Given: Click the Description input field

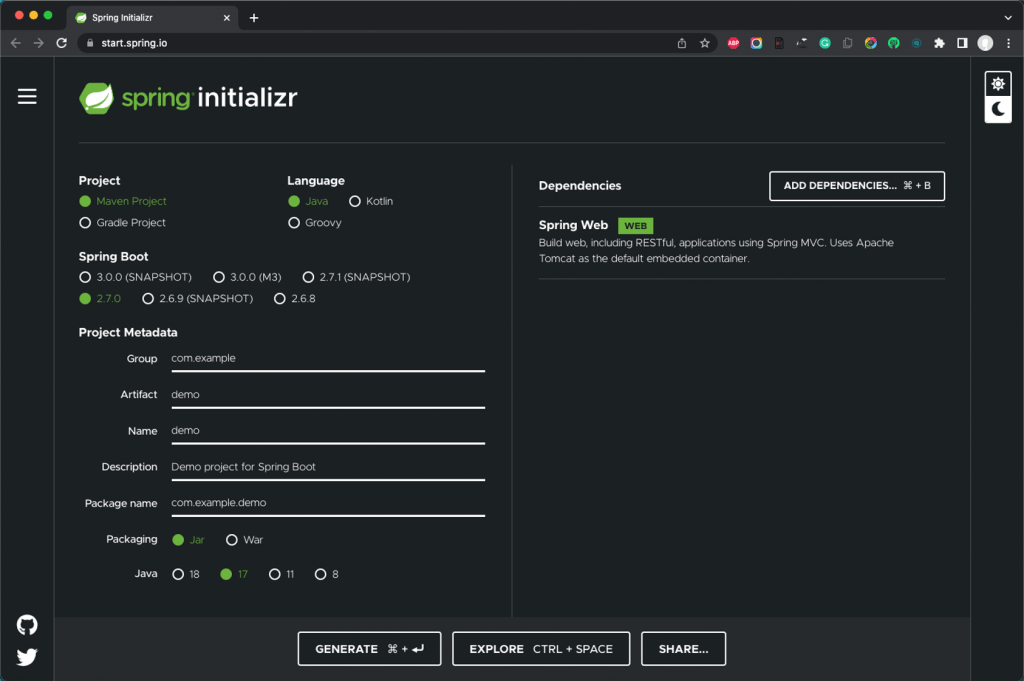Looking at the screenshot, I should click(328, 467).
